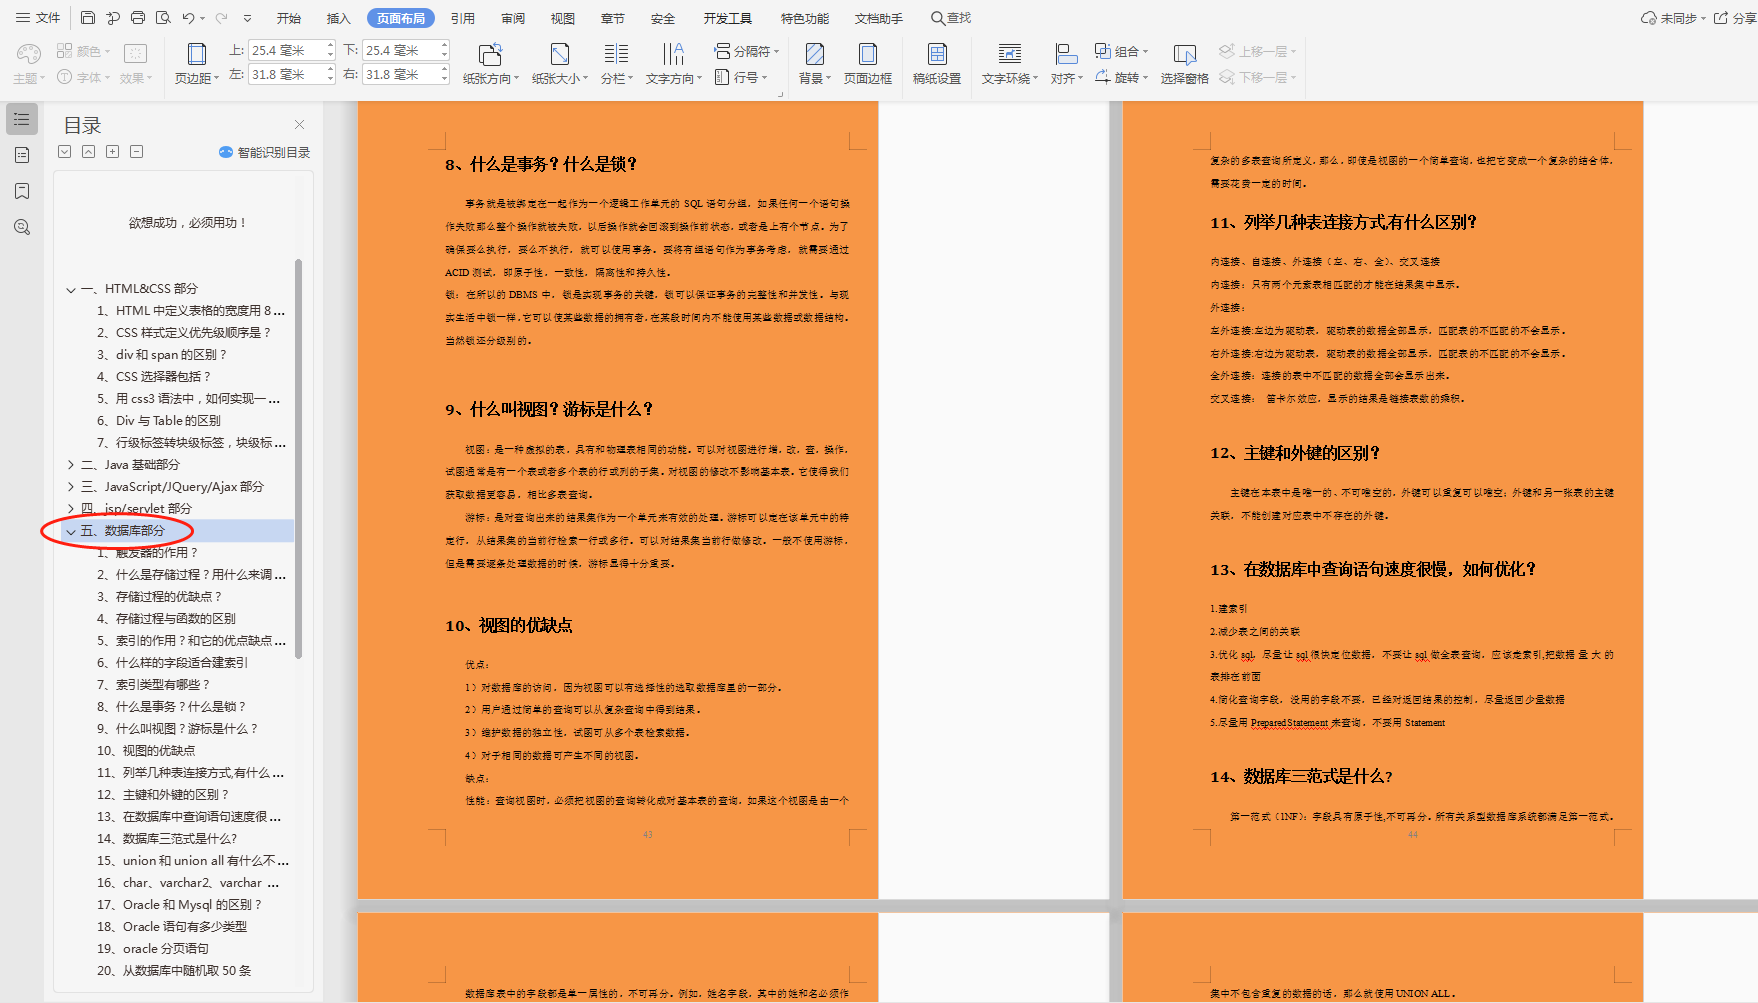Click the Undo arrow icon
Image resolution: width=1758 pixels, height=1003 pixels.
[189, 18]
